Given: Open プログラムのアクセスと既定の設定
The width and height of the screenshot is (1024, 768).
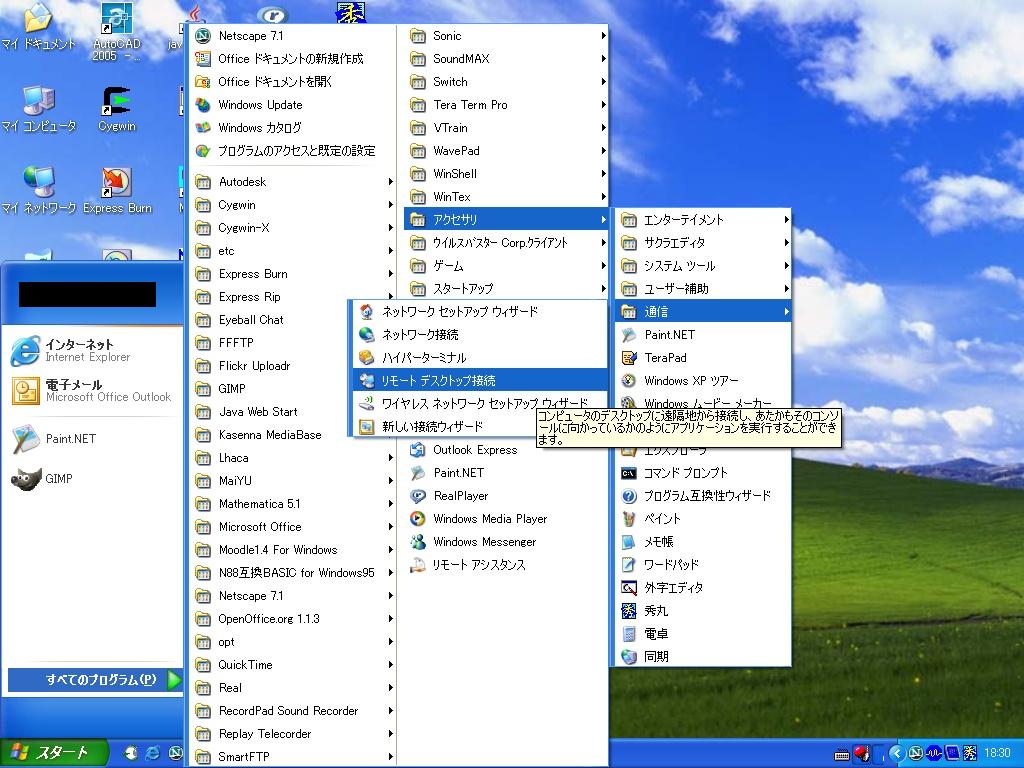Looking at the screenshot, I should [291, 151].
